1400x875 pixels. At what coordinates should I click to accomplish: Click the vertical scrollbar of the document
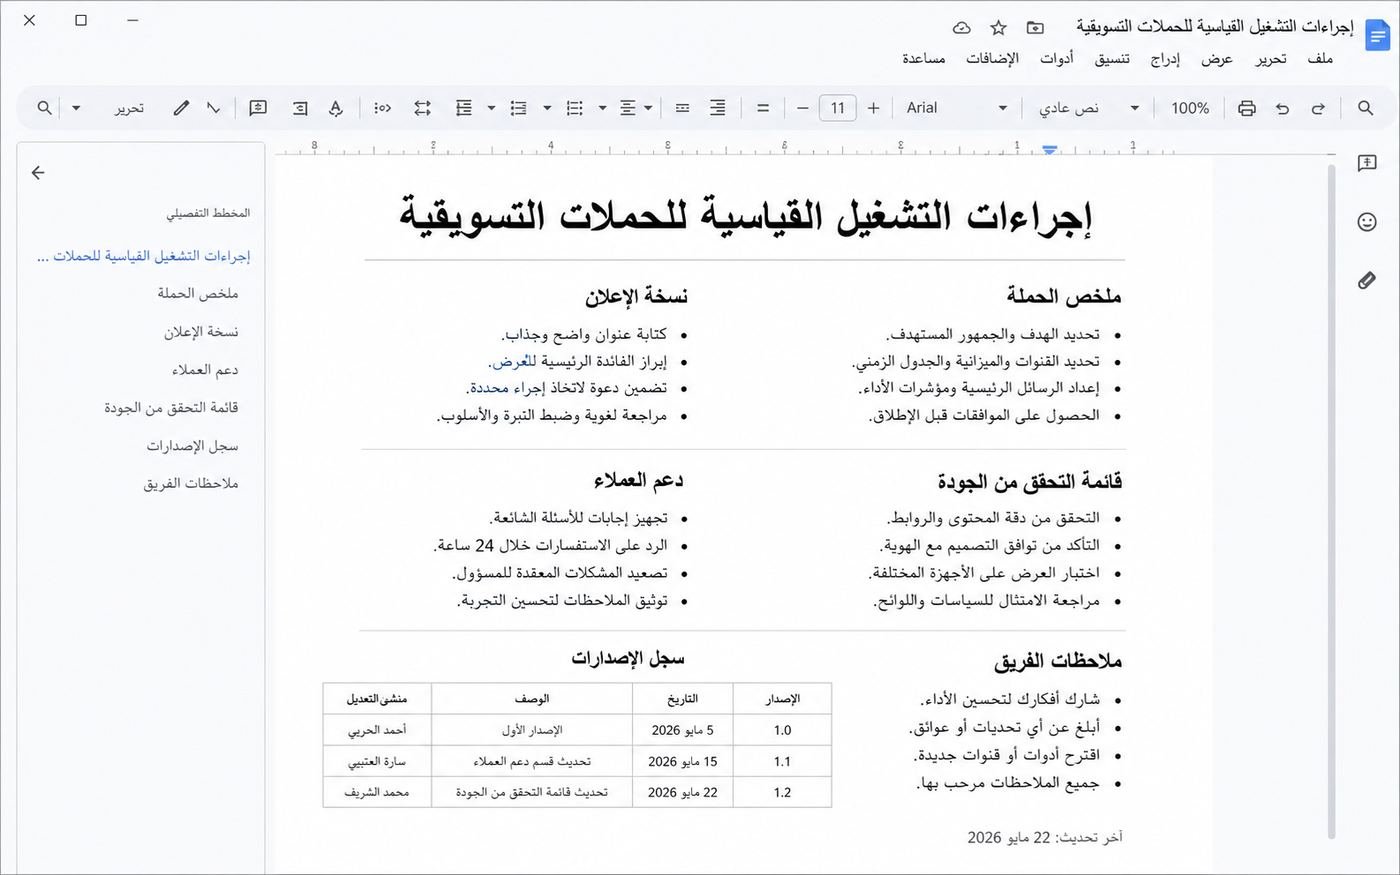click(x=1331, y=500)
